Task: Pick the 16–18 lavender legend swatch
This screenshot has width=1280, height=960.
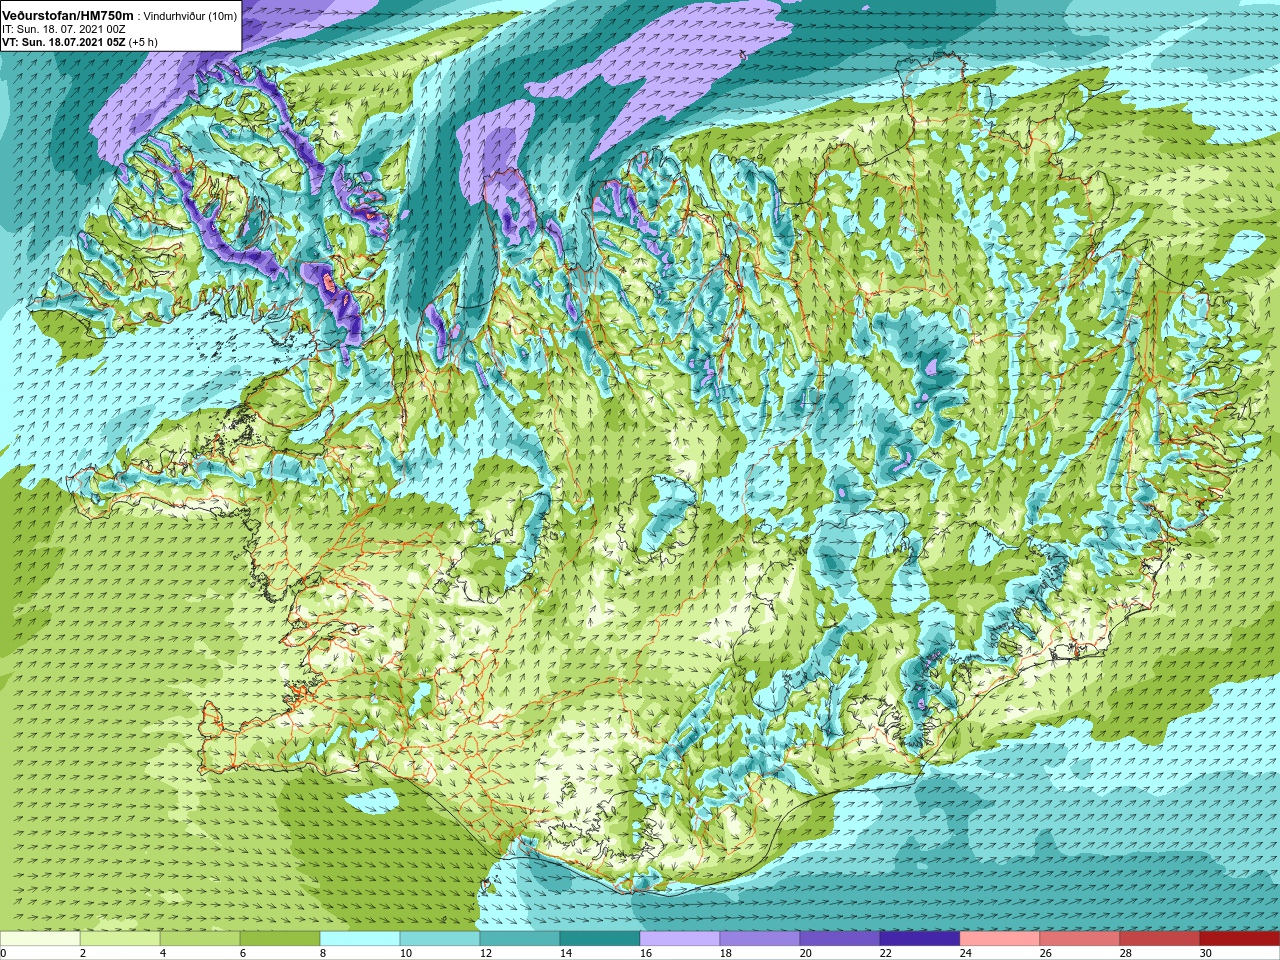Action: (x=680, y=939)
